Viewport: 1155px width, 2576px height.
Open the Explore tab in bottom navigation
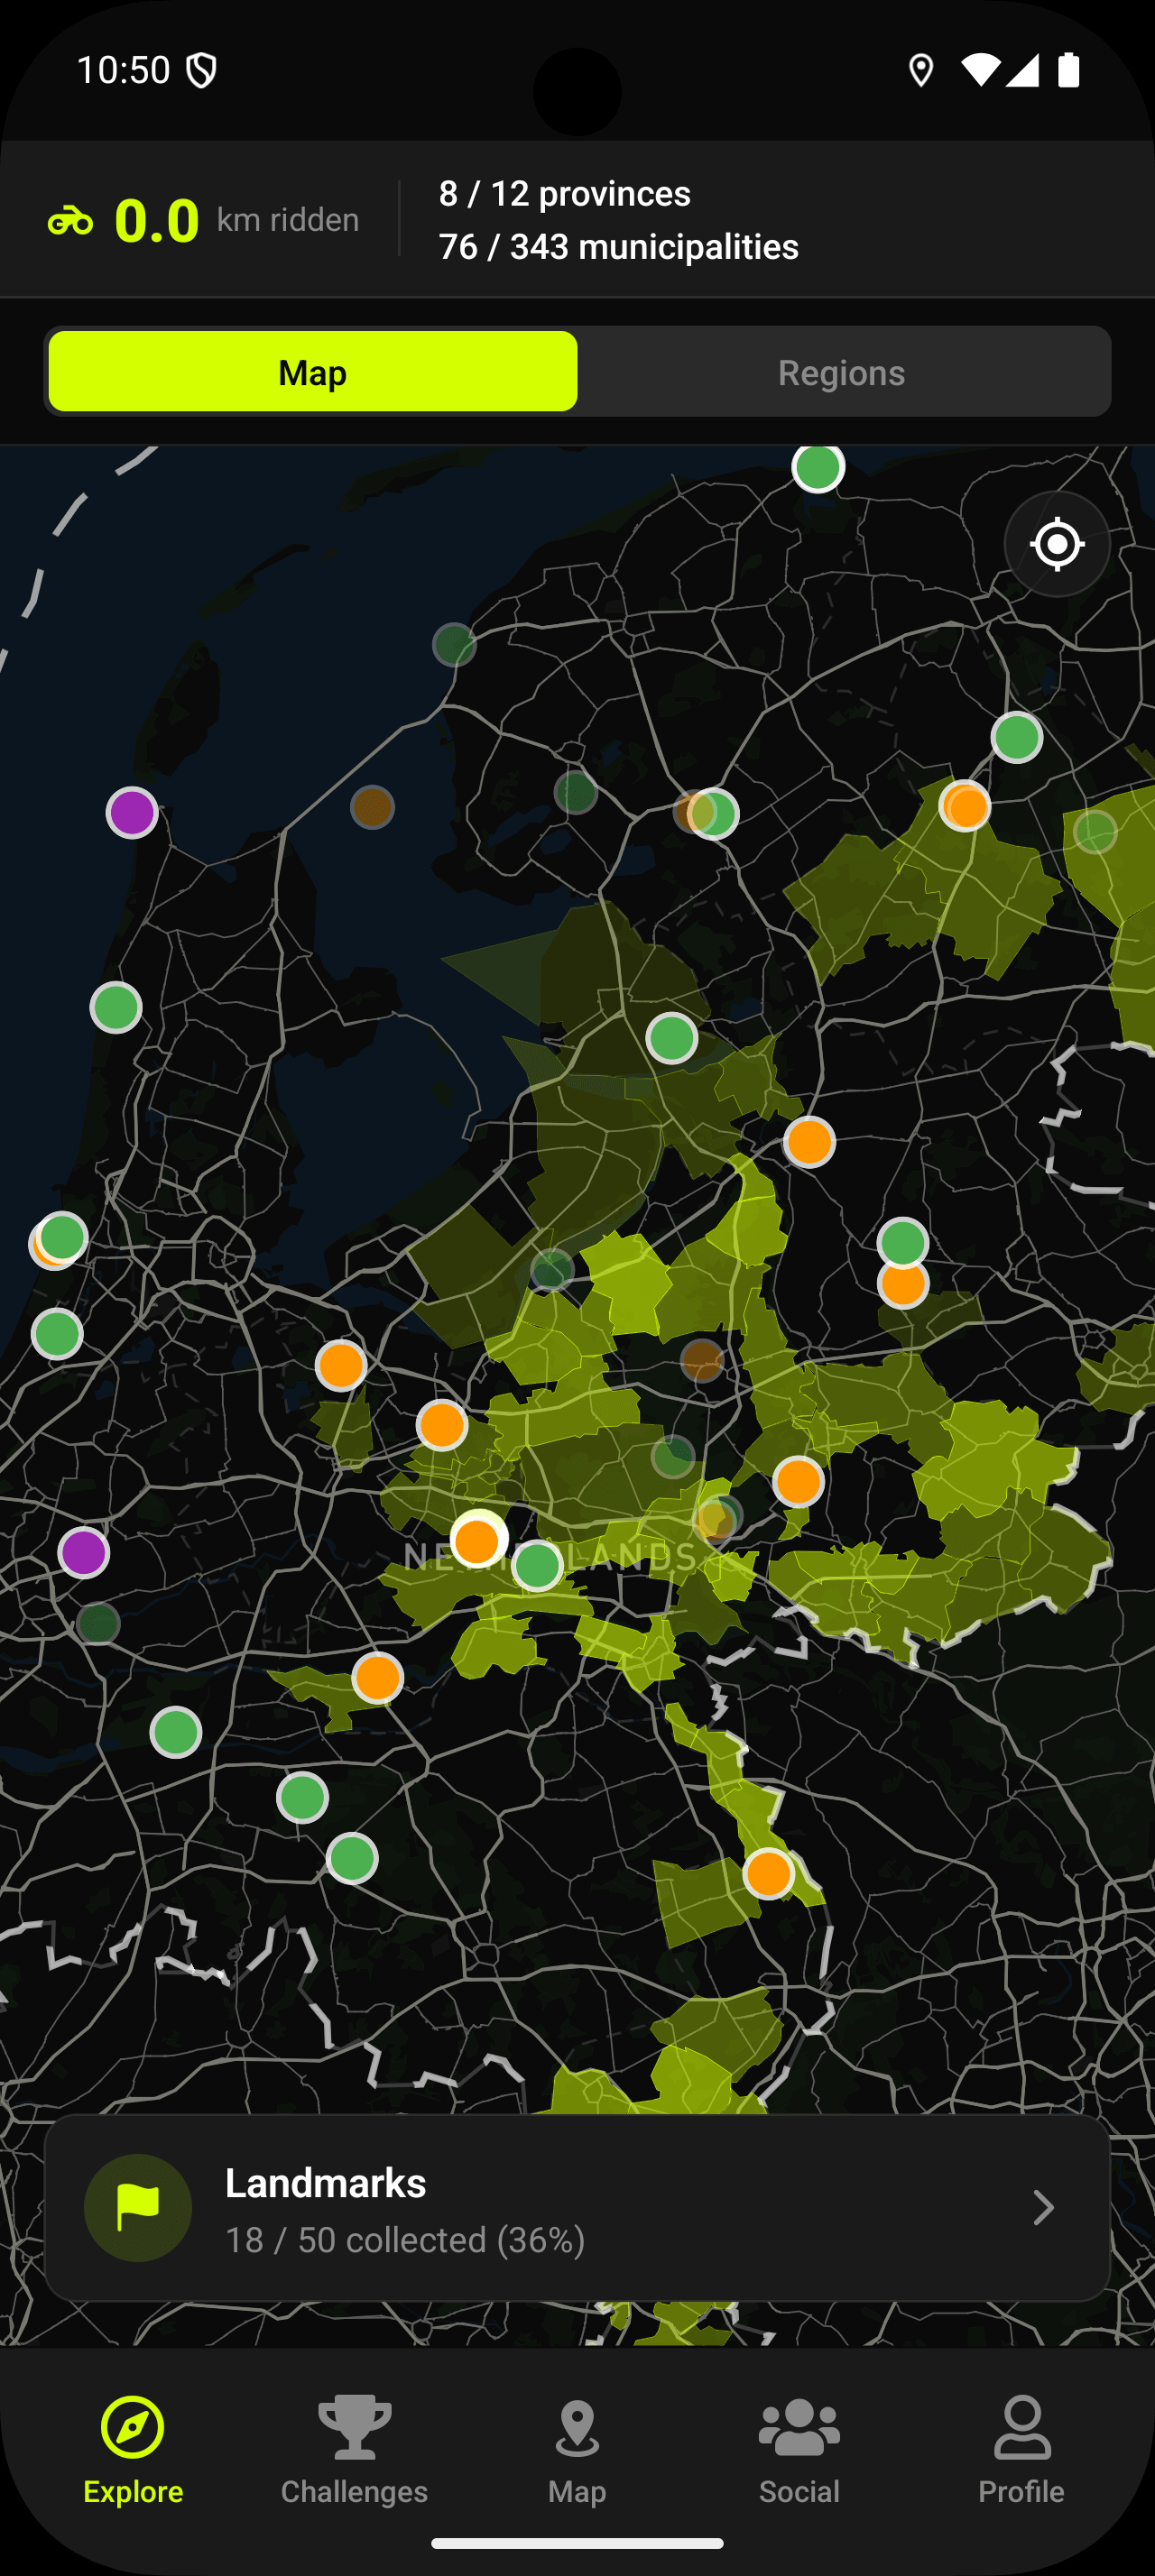[133, 2449]
